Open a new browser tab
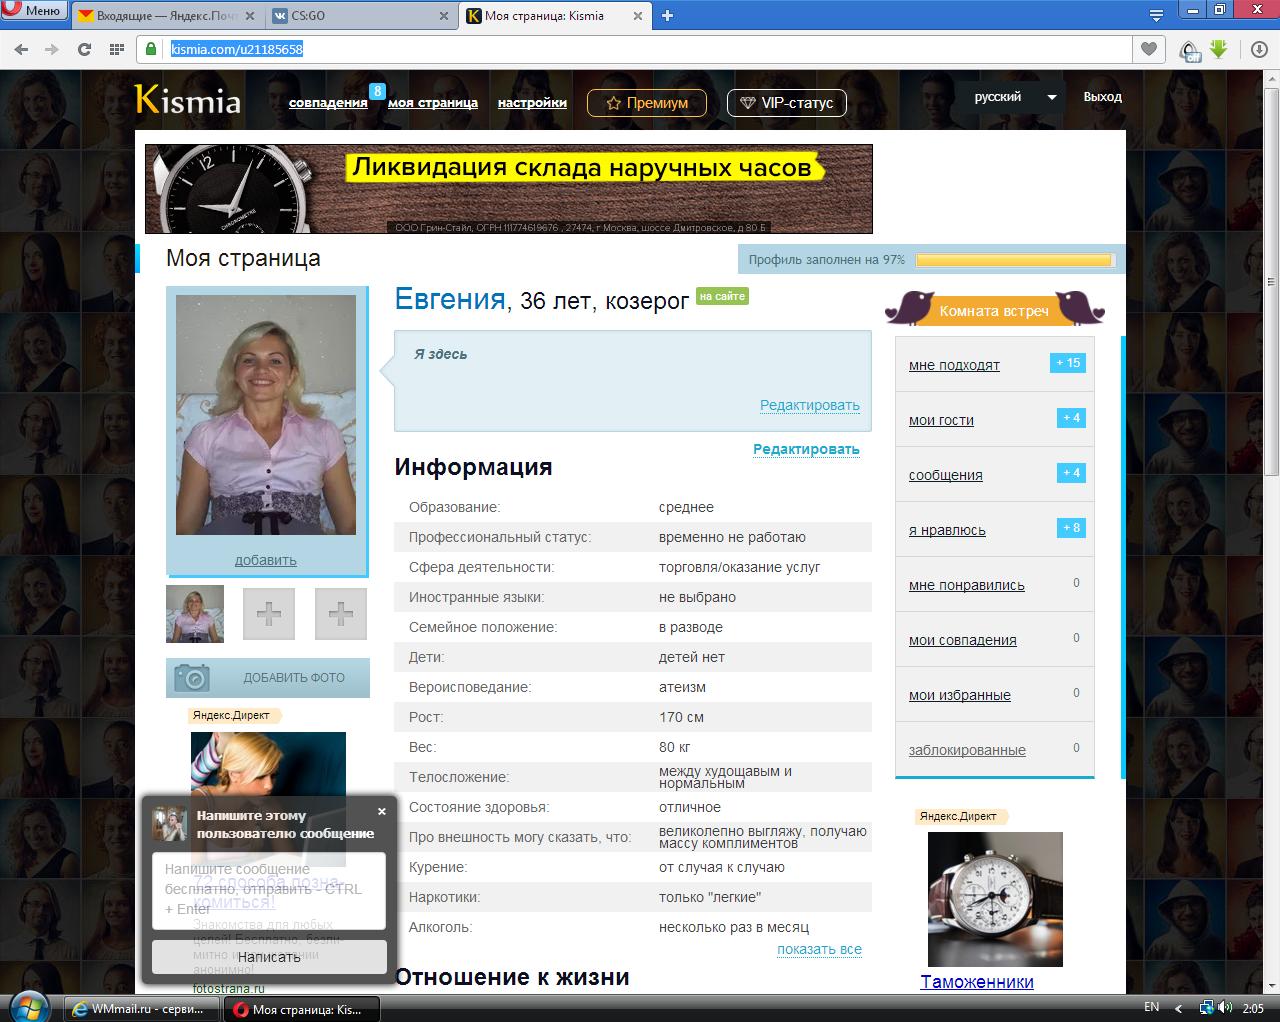1280x1022 pixels. (x=667, y=16)
